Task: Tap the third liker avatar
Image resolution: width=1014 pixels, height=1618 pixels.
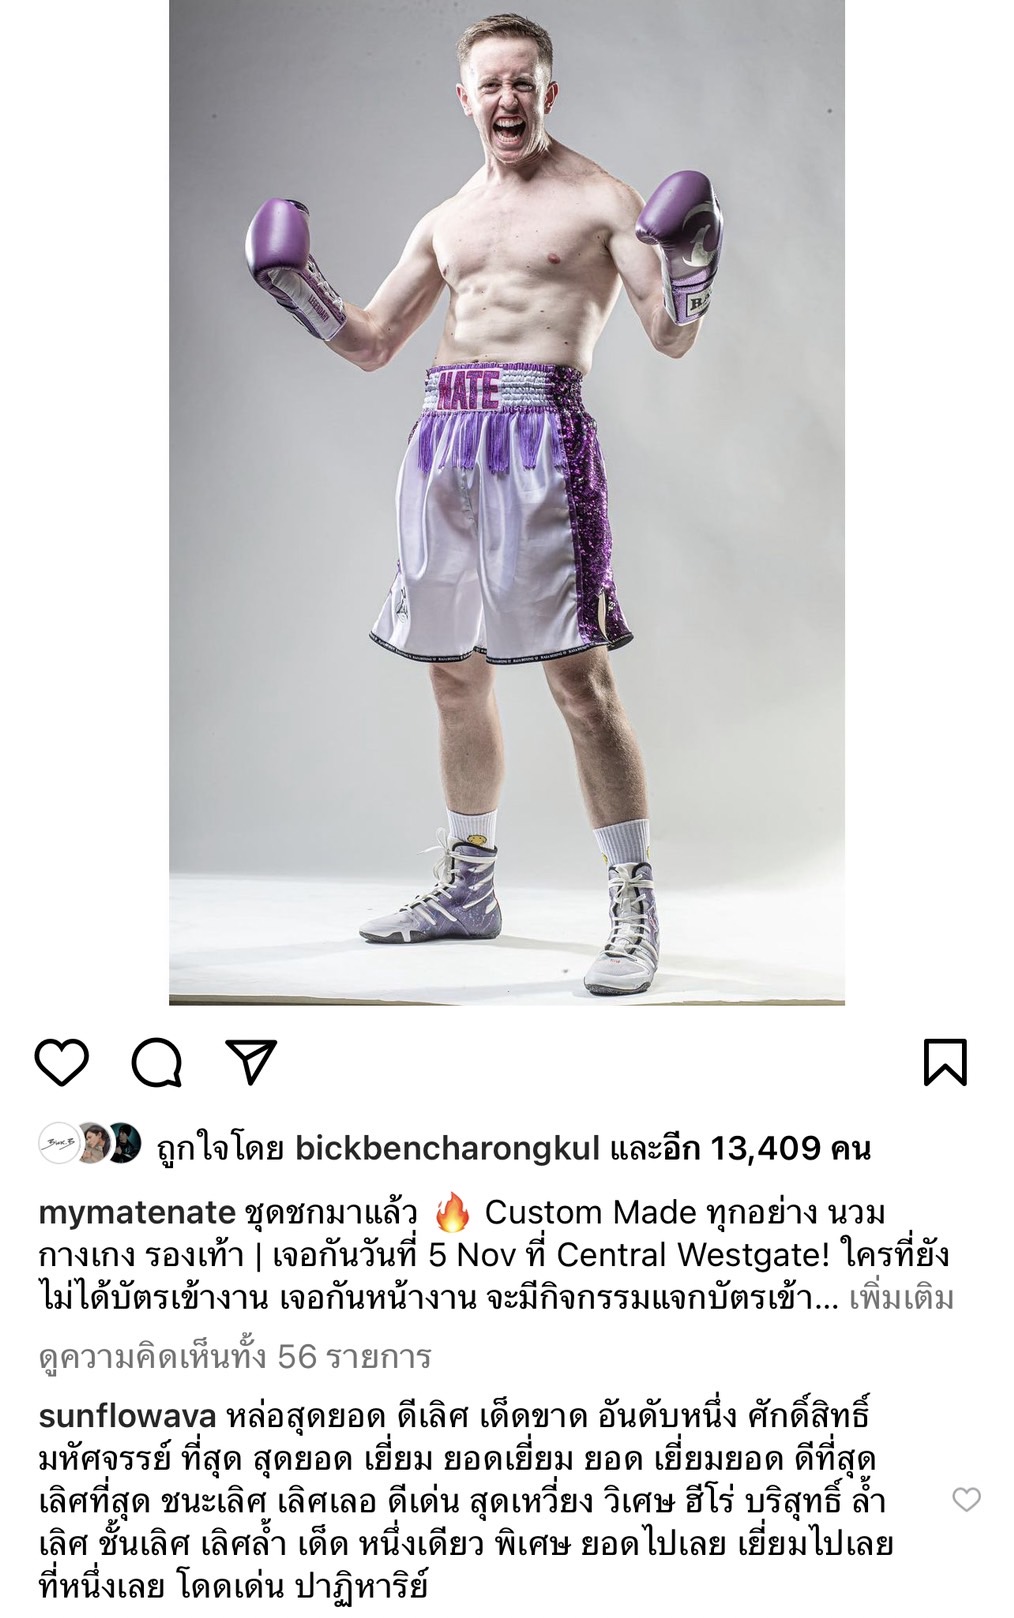Action: coord(124,1144)
